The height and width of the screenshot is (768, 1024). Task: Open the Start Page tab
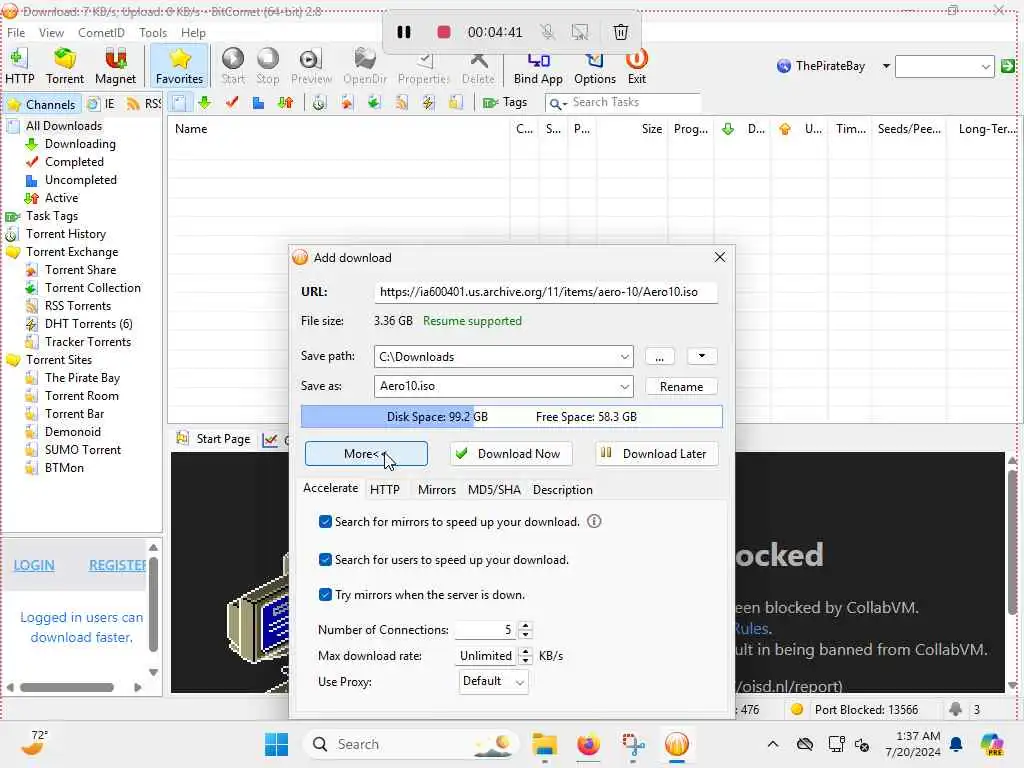click(214, 439)
